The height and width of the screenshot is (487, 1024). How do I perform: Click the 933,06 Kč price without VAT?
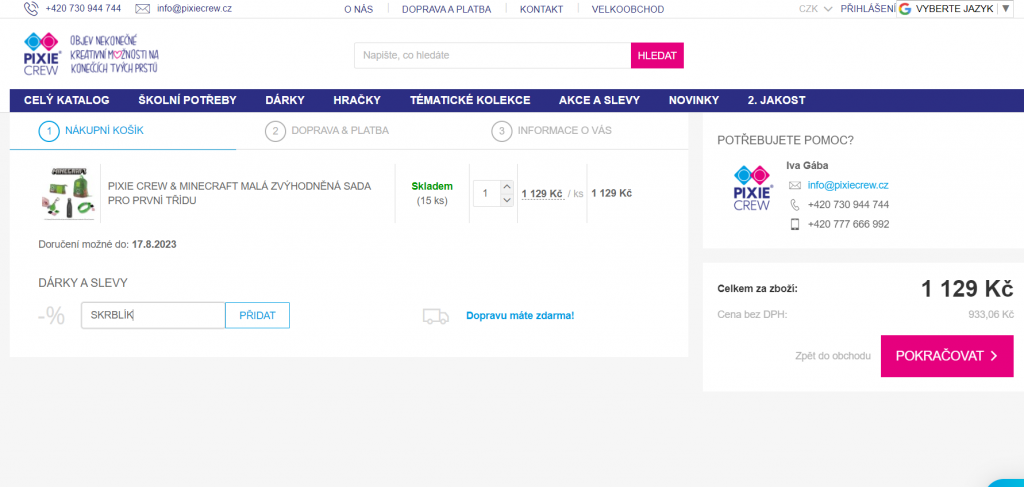[x=991, y=315]
